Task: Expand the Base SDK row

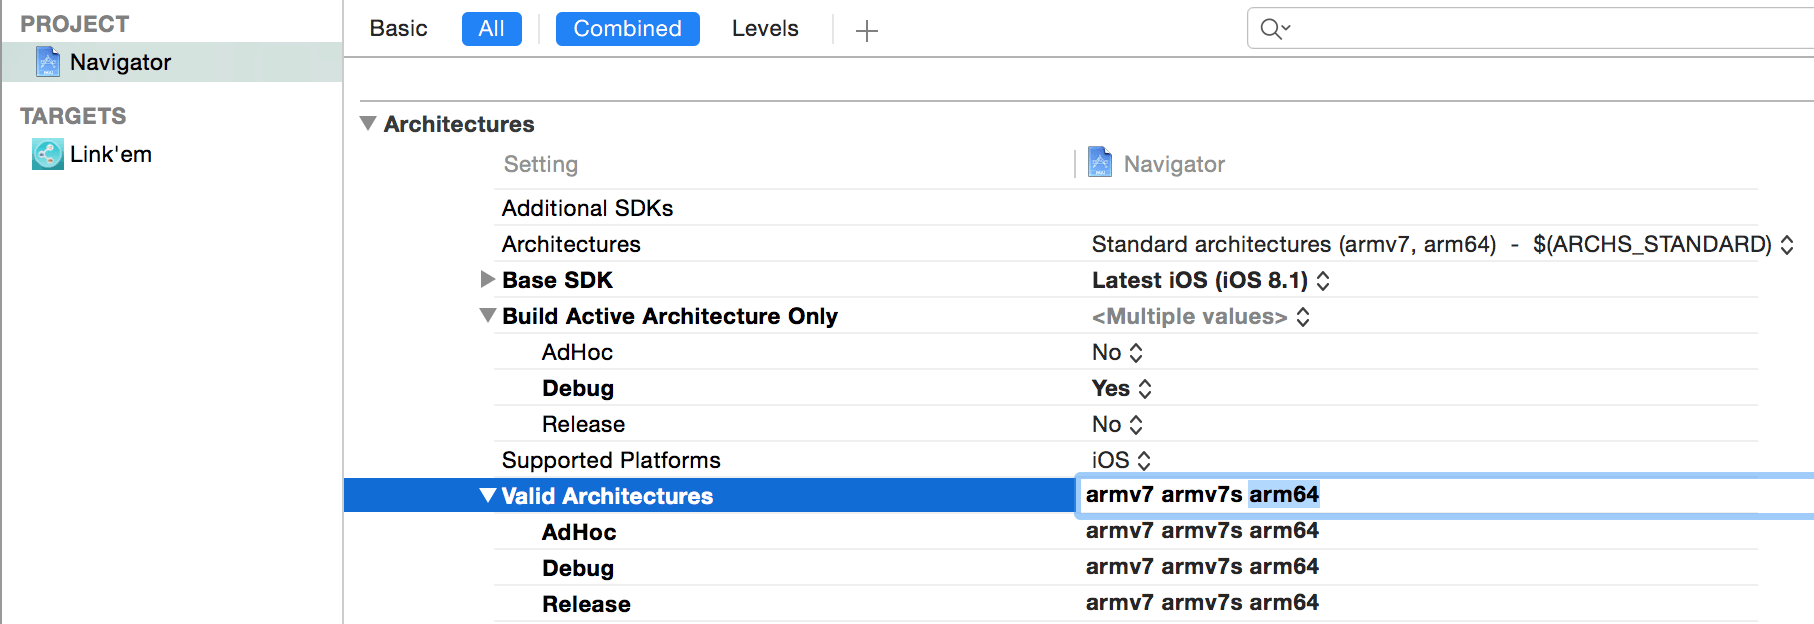Action: [x=487, y=279]
